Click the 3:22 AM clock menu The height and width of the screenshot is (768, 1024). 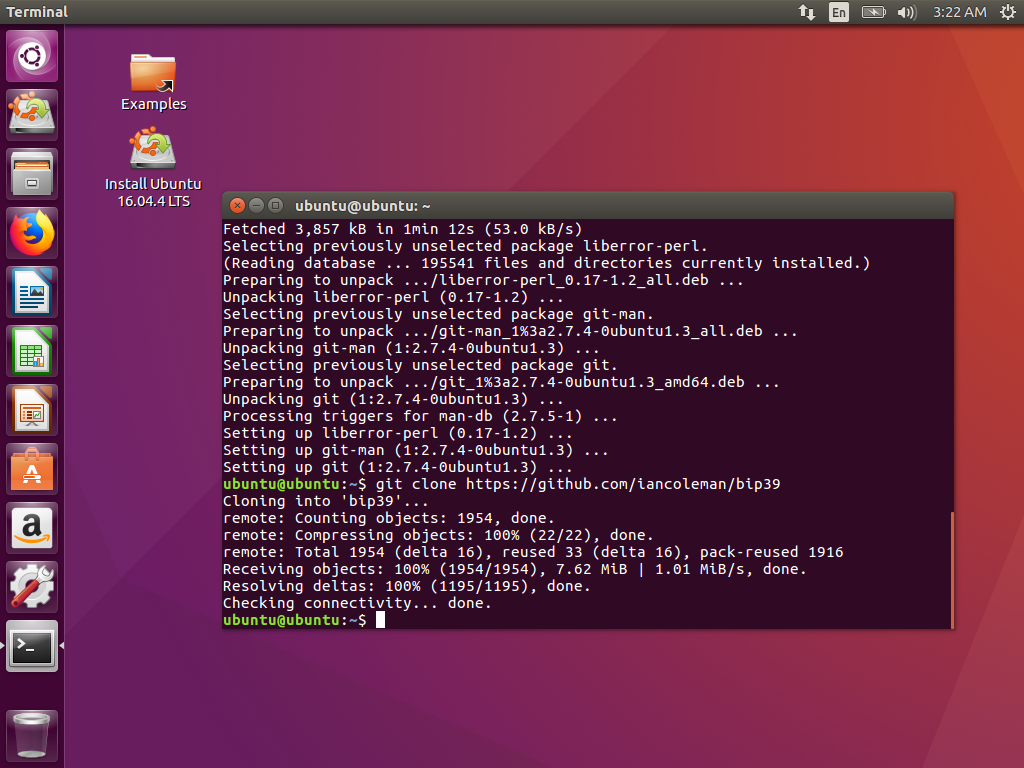tap(959, 12)
